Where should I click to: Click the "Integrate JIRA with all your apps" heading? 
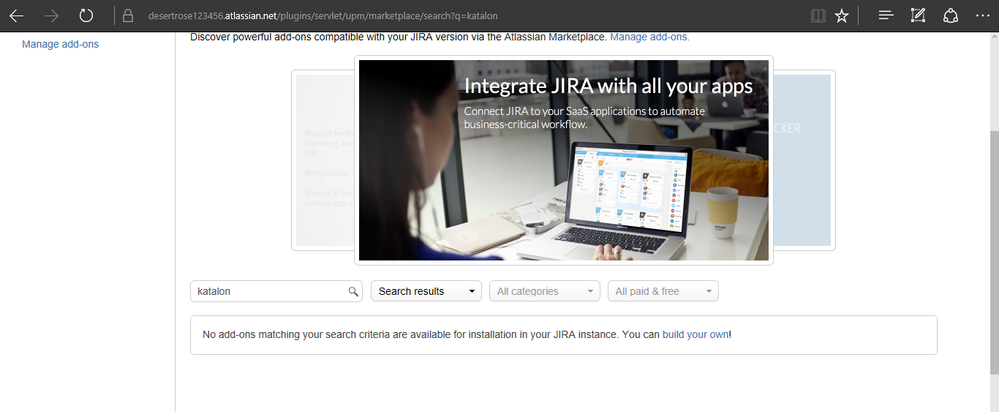[x=608, y=86]
